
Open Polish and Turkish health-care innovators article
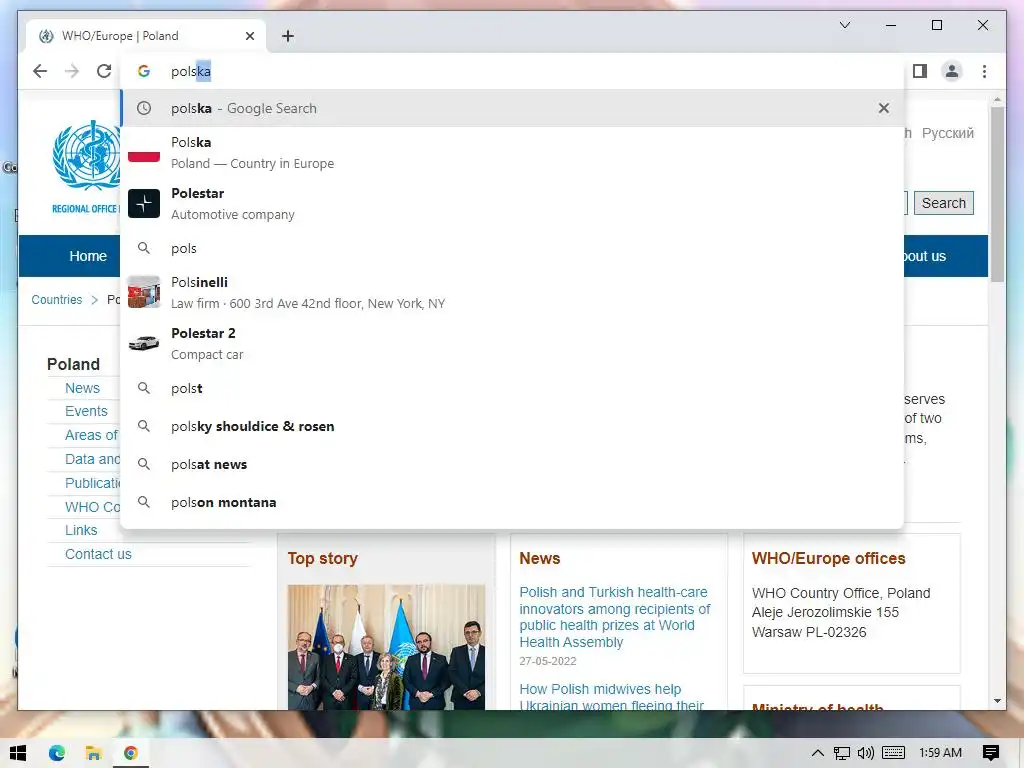(615, 617)
